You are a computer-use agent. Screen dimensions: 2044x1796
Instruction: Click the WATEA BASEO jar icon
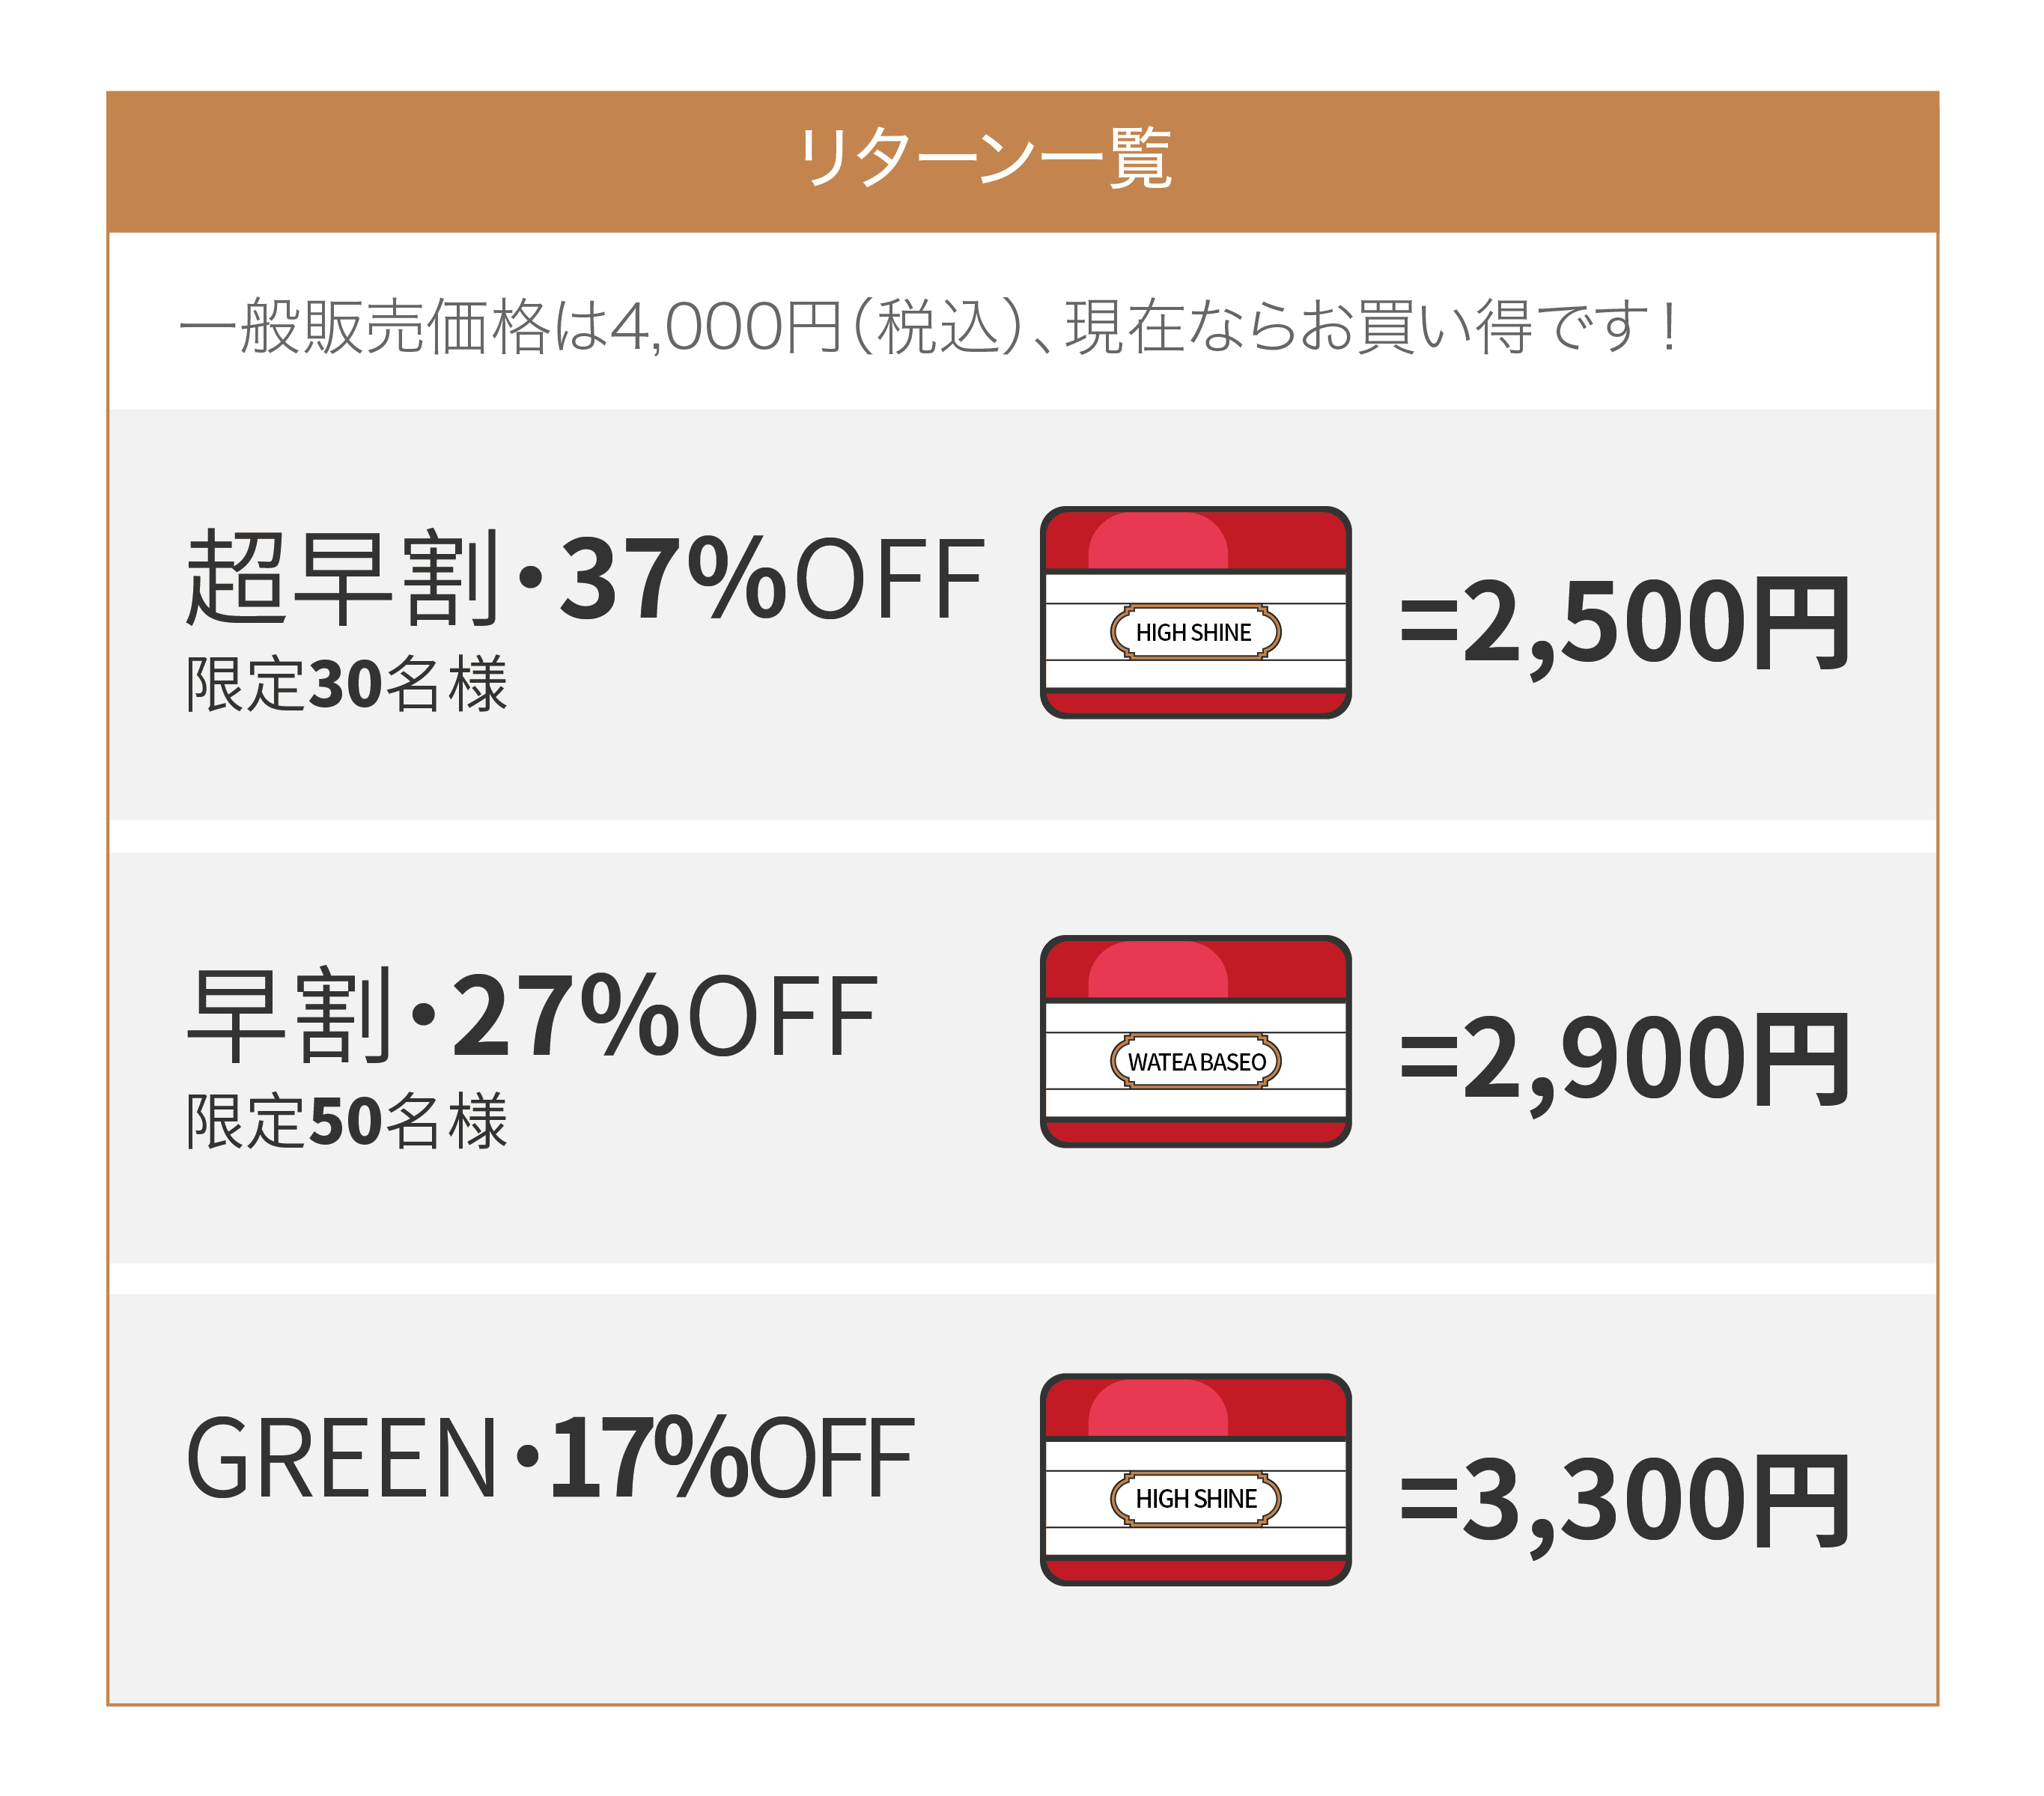click(x=1195, y=1041)
